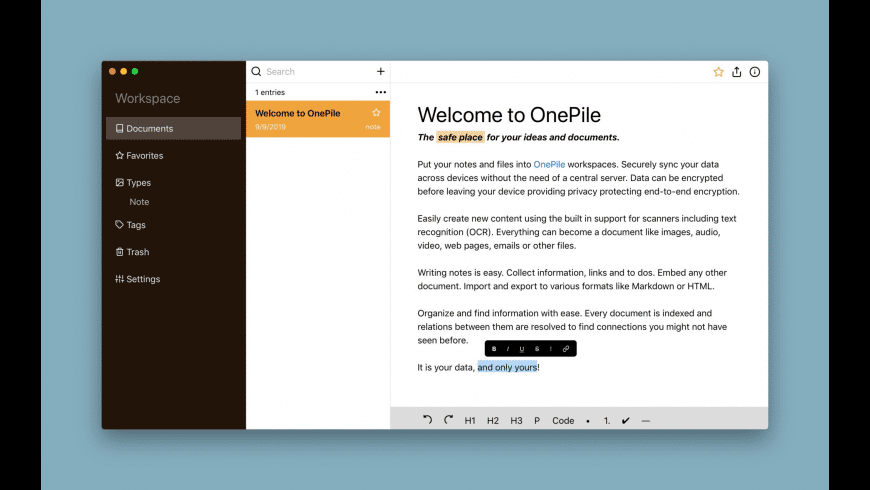This screenshot has height=490, width=870.
Task: Insert horizontal rule
Action: click(645, 421)
